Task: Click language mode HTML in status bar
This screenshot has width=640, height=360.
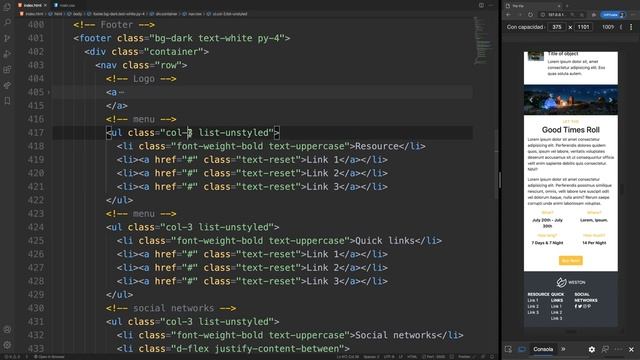Action: click(x=412, y=357)
